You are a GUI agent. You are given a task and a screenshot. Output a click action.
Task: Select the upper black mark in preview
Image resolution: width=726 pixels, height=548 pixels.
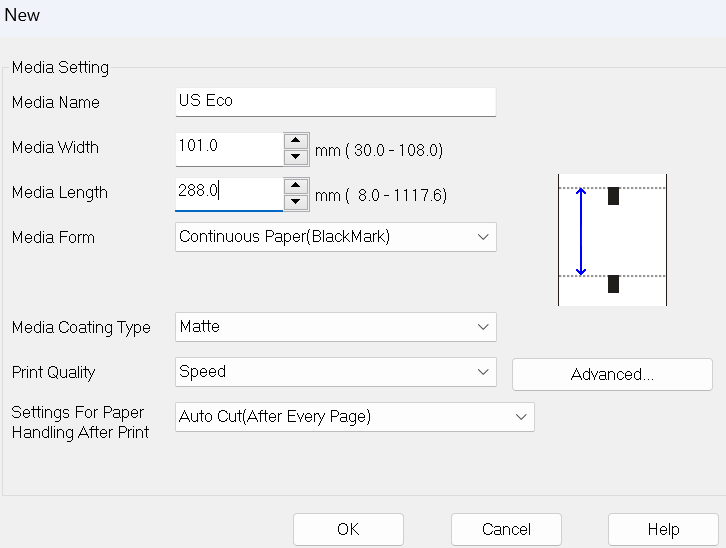613,196
